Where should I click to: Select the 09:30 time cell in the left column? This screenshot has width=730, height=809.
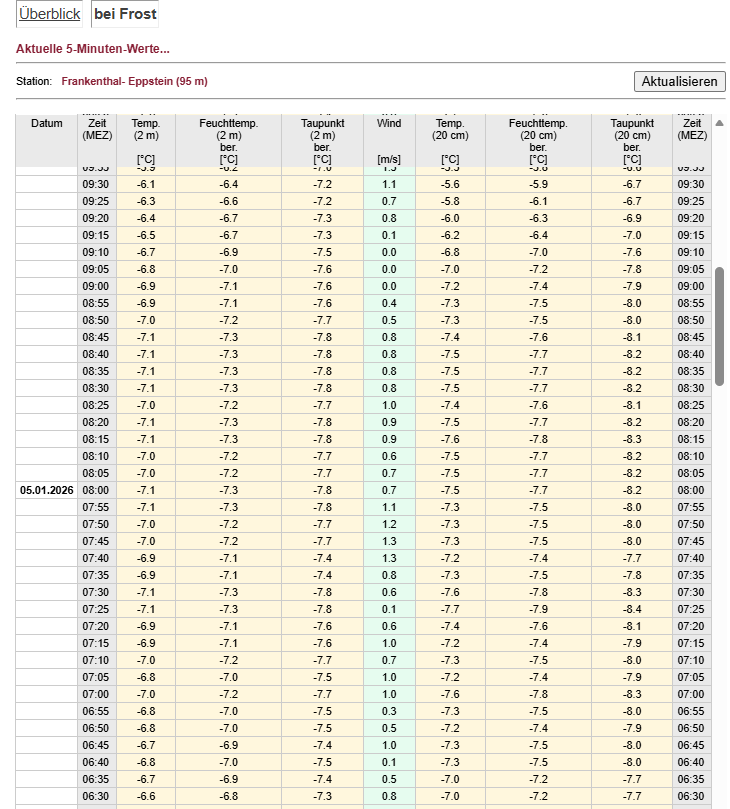point(97,184)
